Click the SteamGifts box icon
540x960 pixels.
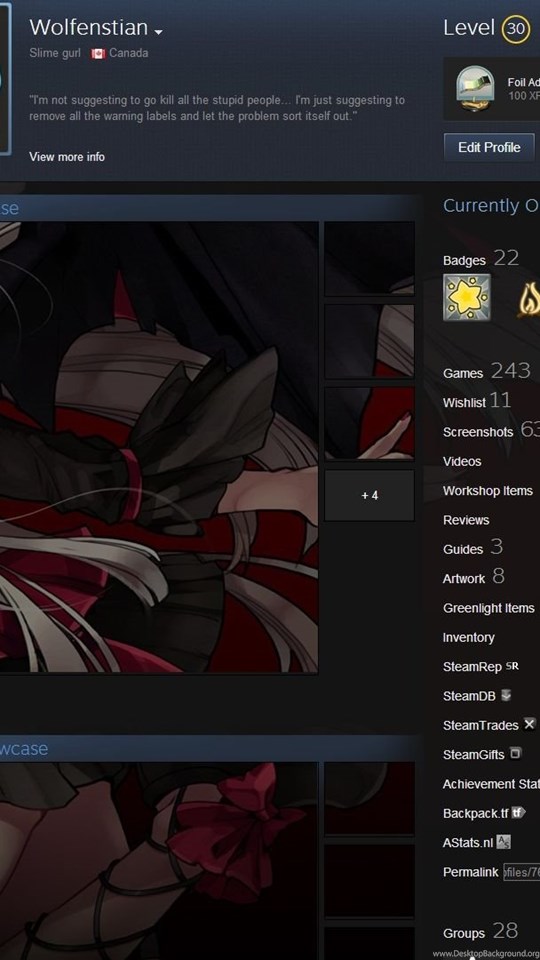[515, 754]
